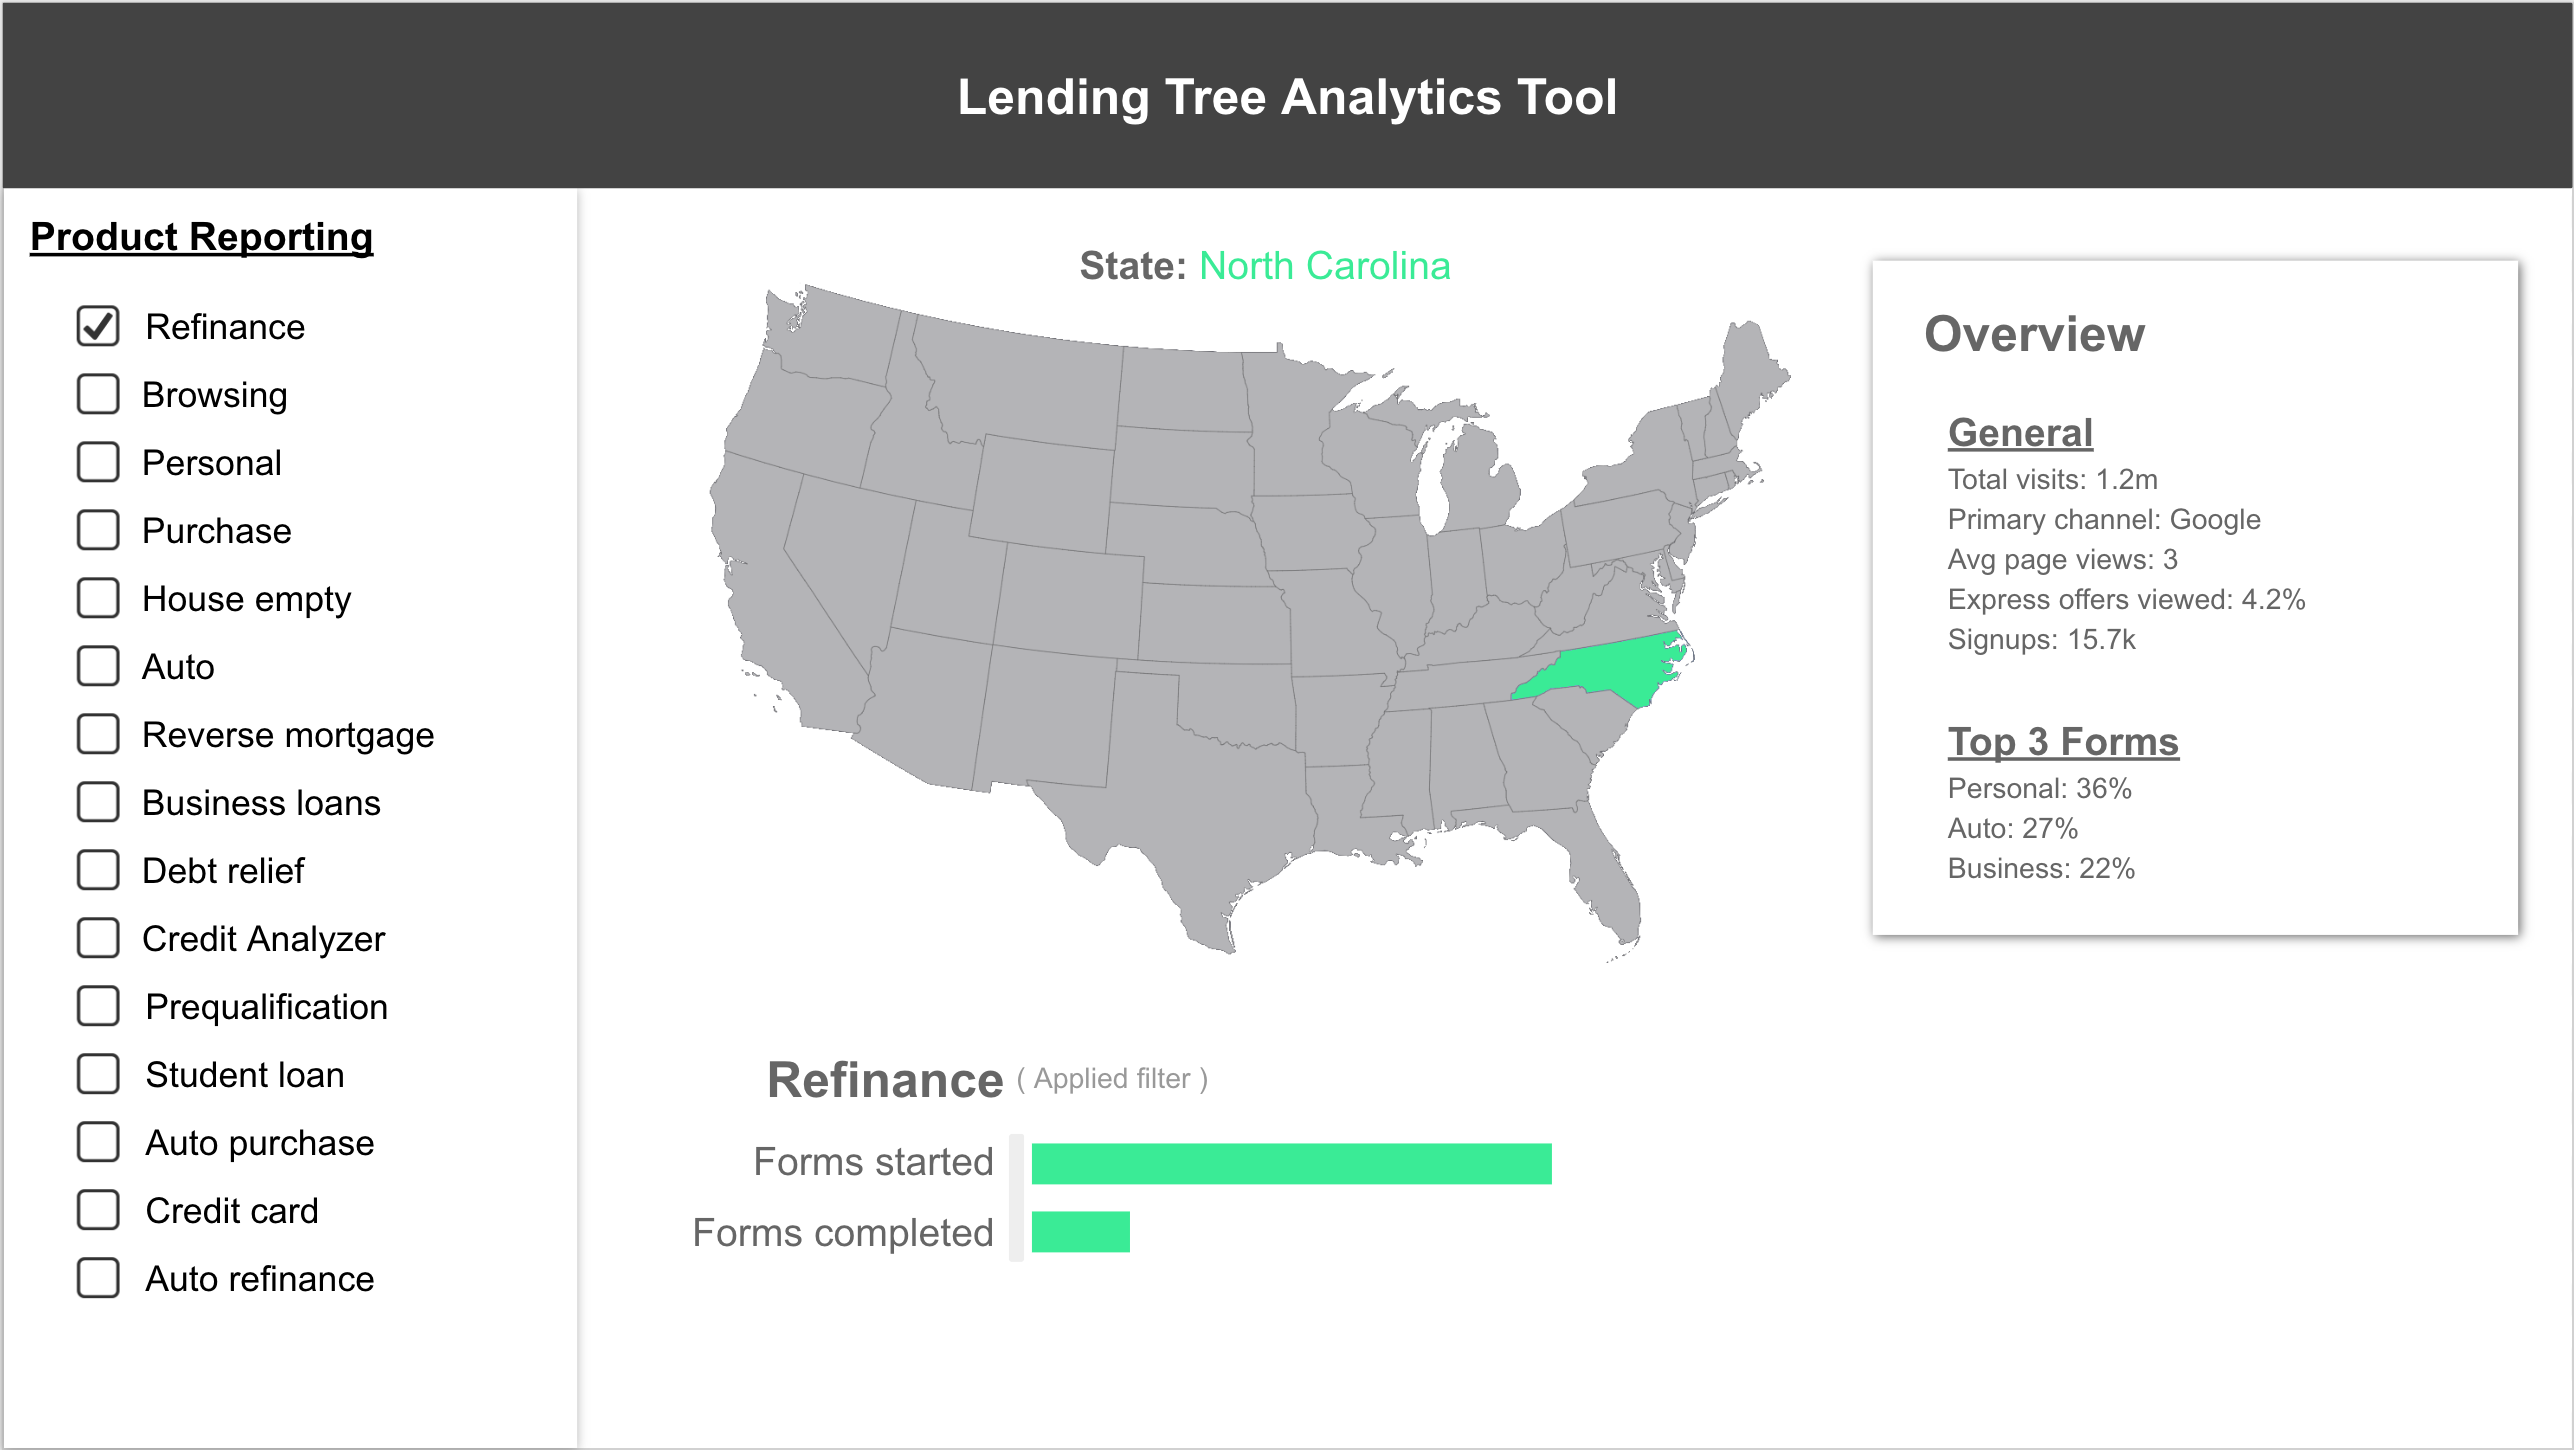The height and width of the screenshot is (1450, 2574).
Task: Enable the Personal product filter
Action: (98, 463)
